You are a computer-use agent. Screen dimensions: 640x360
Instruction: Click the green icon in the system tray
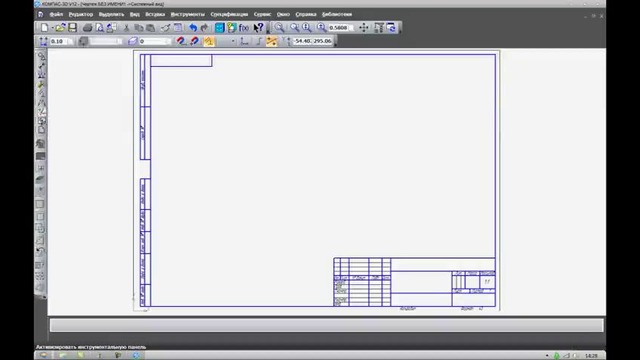(x=556, y=356)
